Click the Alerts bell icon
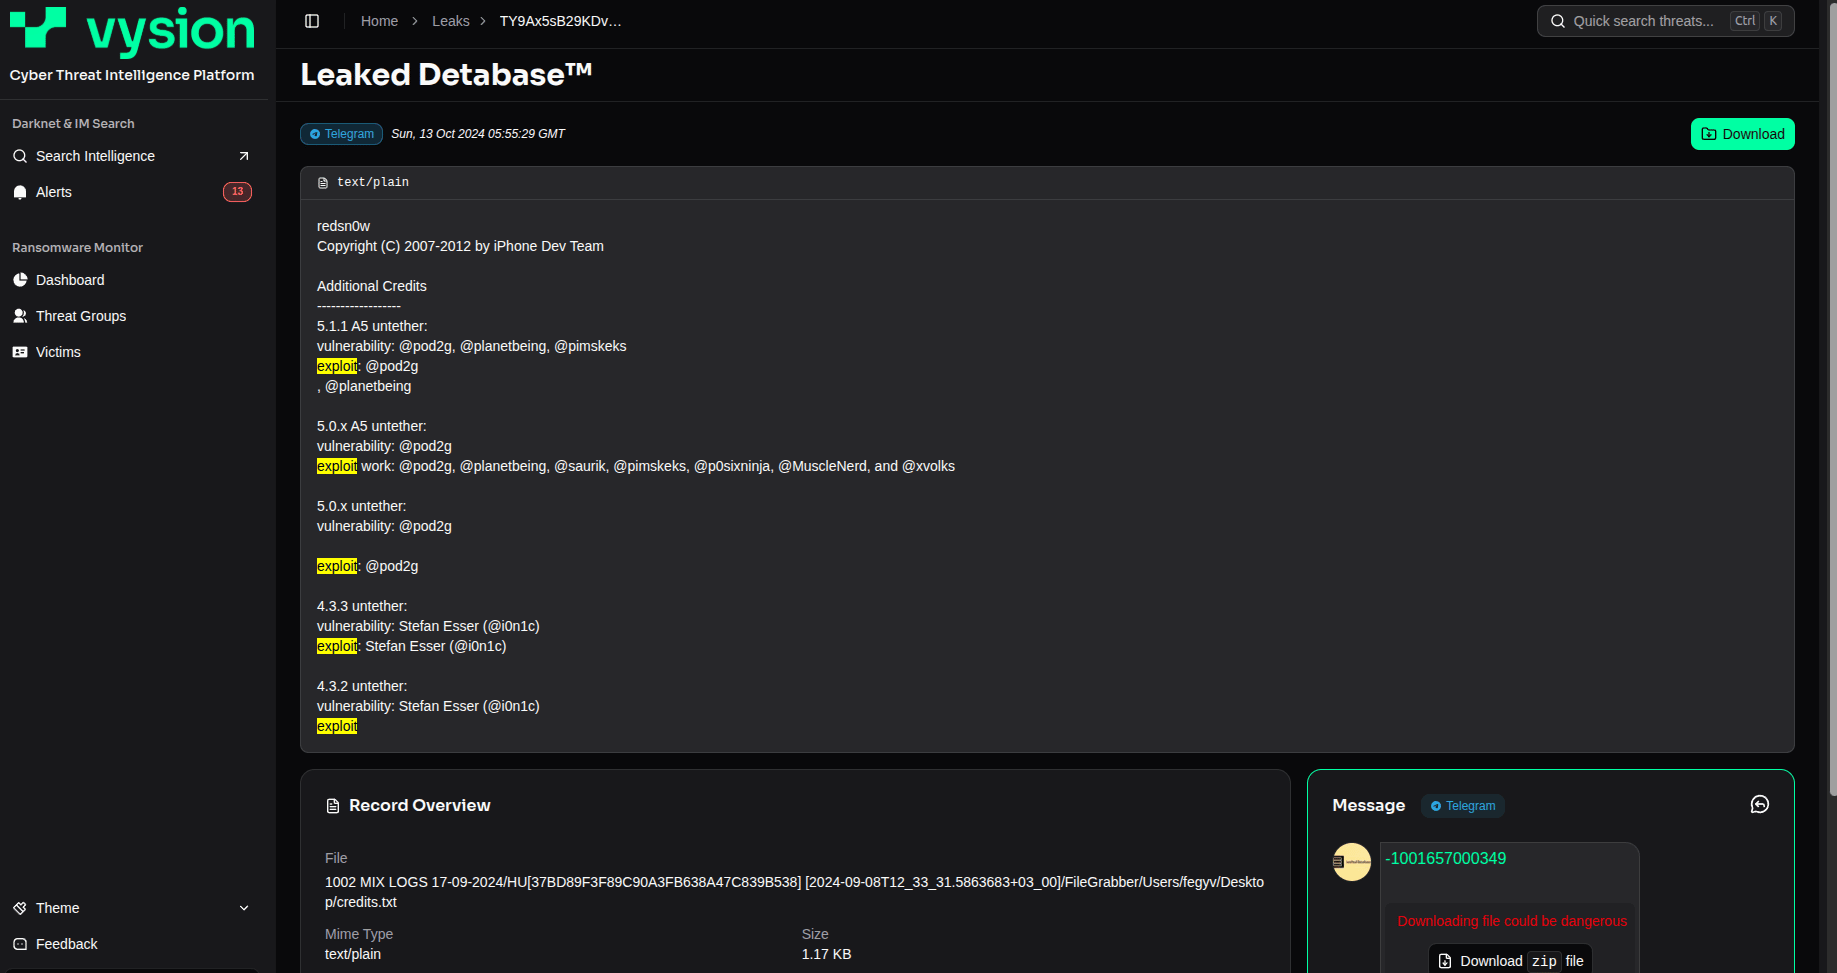 click(x=20, y=192)
